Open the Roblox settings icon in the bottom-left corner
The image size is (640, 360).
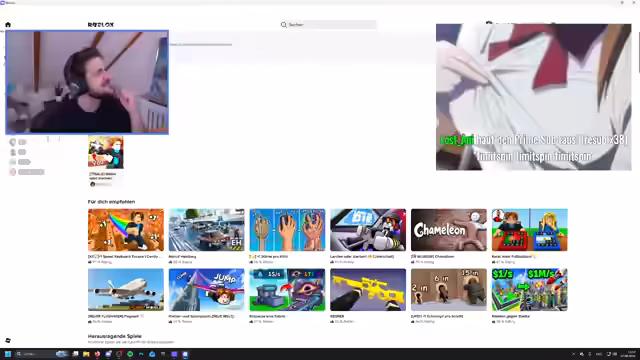tap(8, 340)
